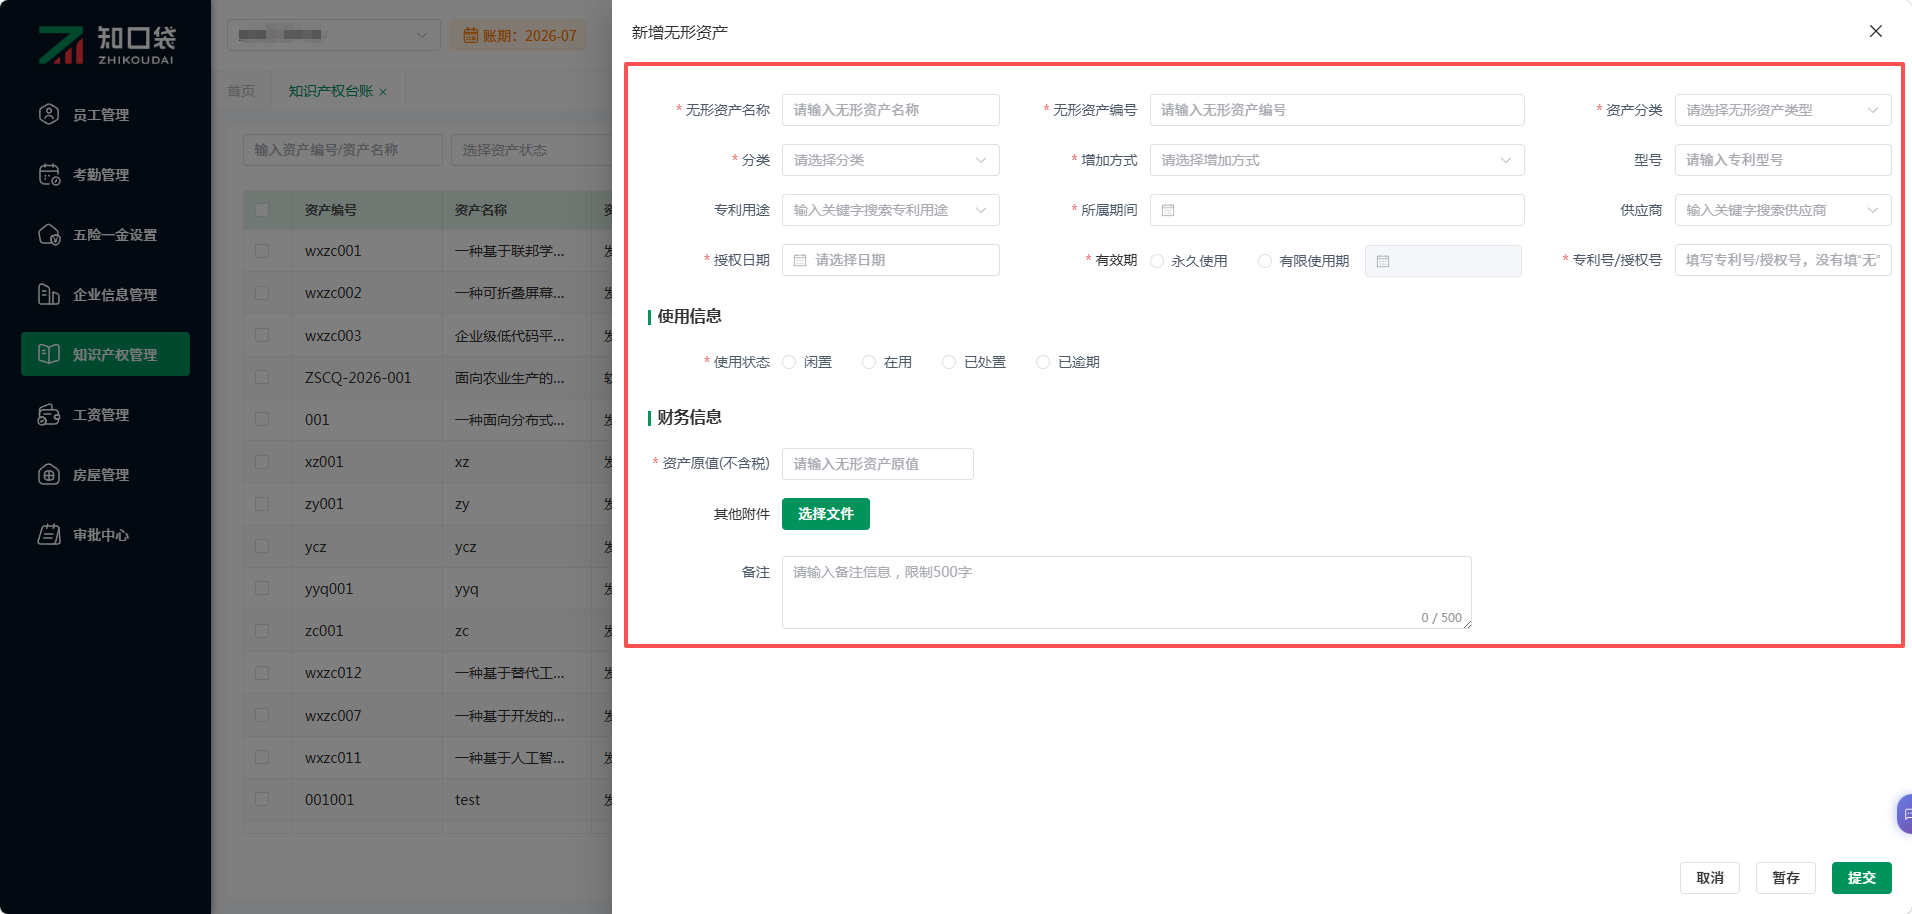
Task: Select 有限使用期 radio option
Action: 1265,261
